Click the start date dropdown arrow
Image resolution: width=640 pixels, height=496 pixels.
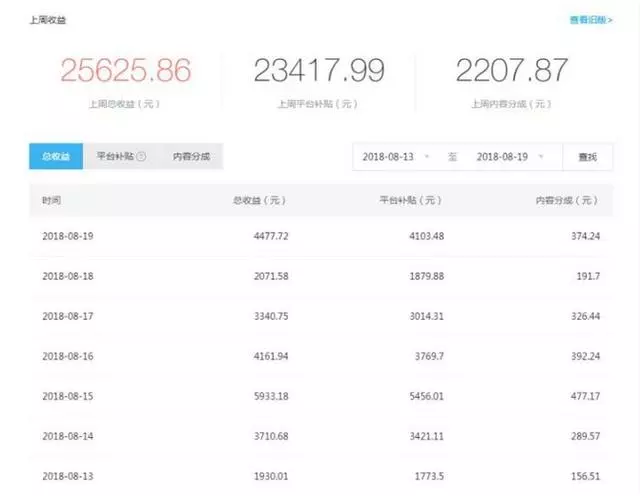click(x=427, y=156)
